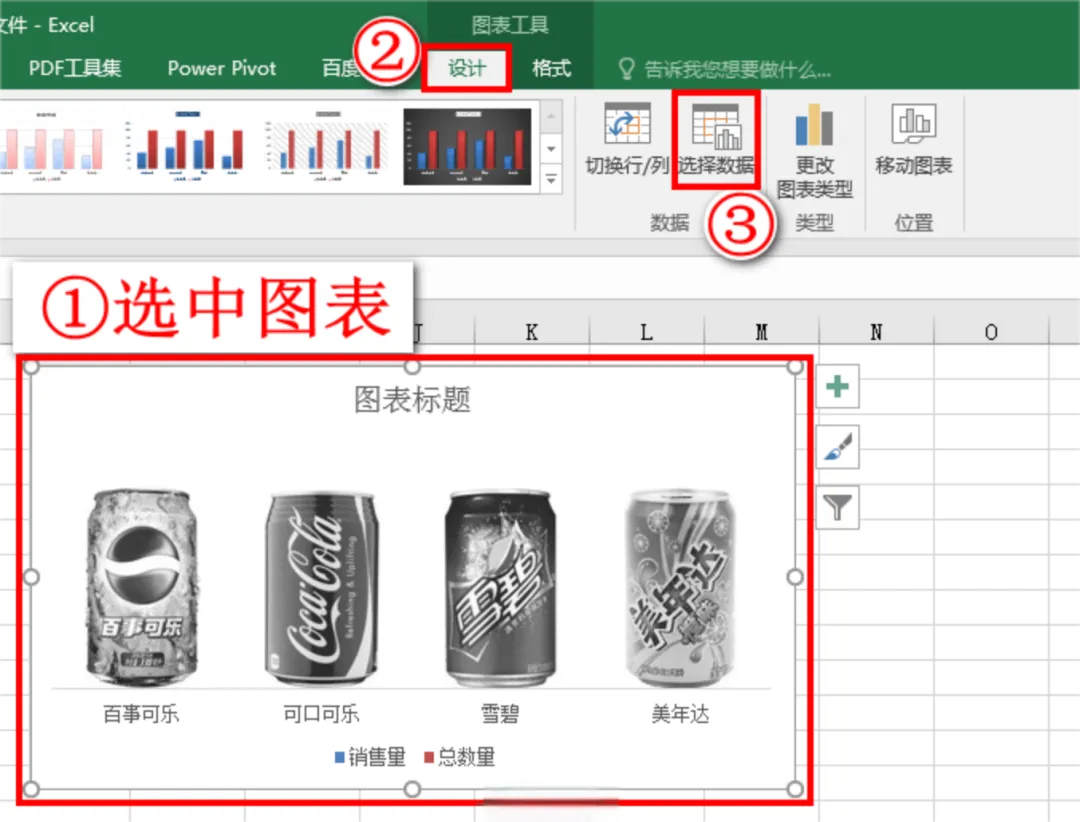The height and width of the screenshot is (822, 1080).
Task: Click Change Chart Type (更改图表类型) icon
Action: point(815,152)
